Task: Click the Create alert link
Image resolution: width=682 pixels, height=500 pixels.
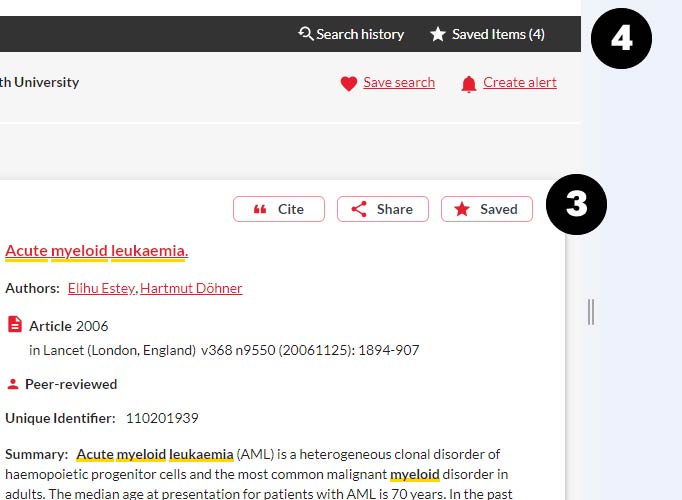Action: tap(519, 83)
